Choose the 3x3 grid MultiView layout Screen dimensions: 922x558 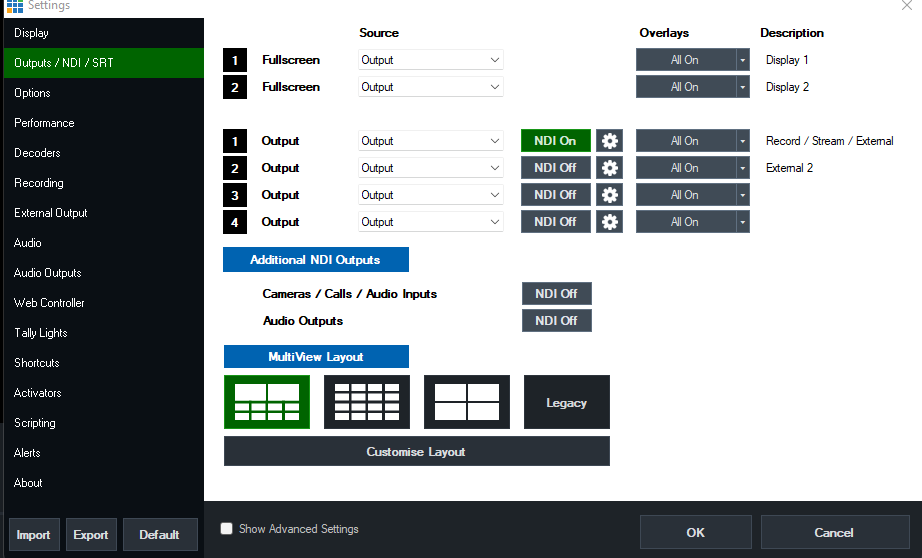pos(367,402)
